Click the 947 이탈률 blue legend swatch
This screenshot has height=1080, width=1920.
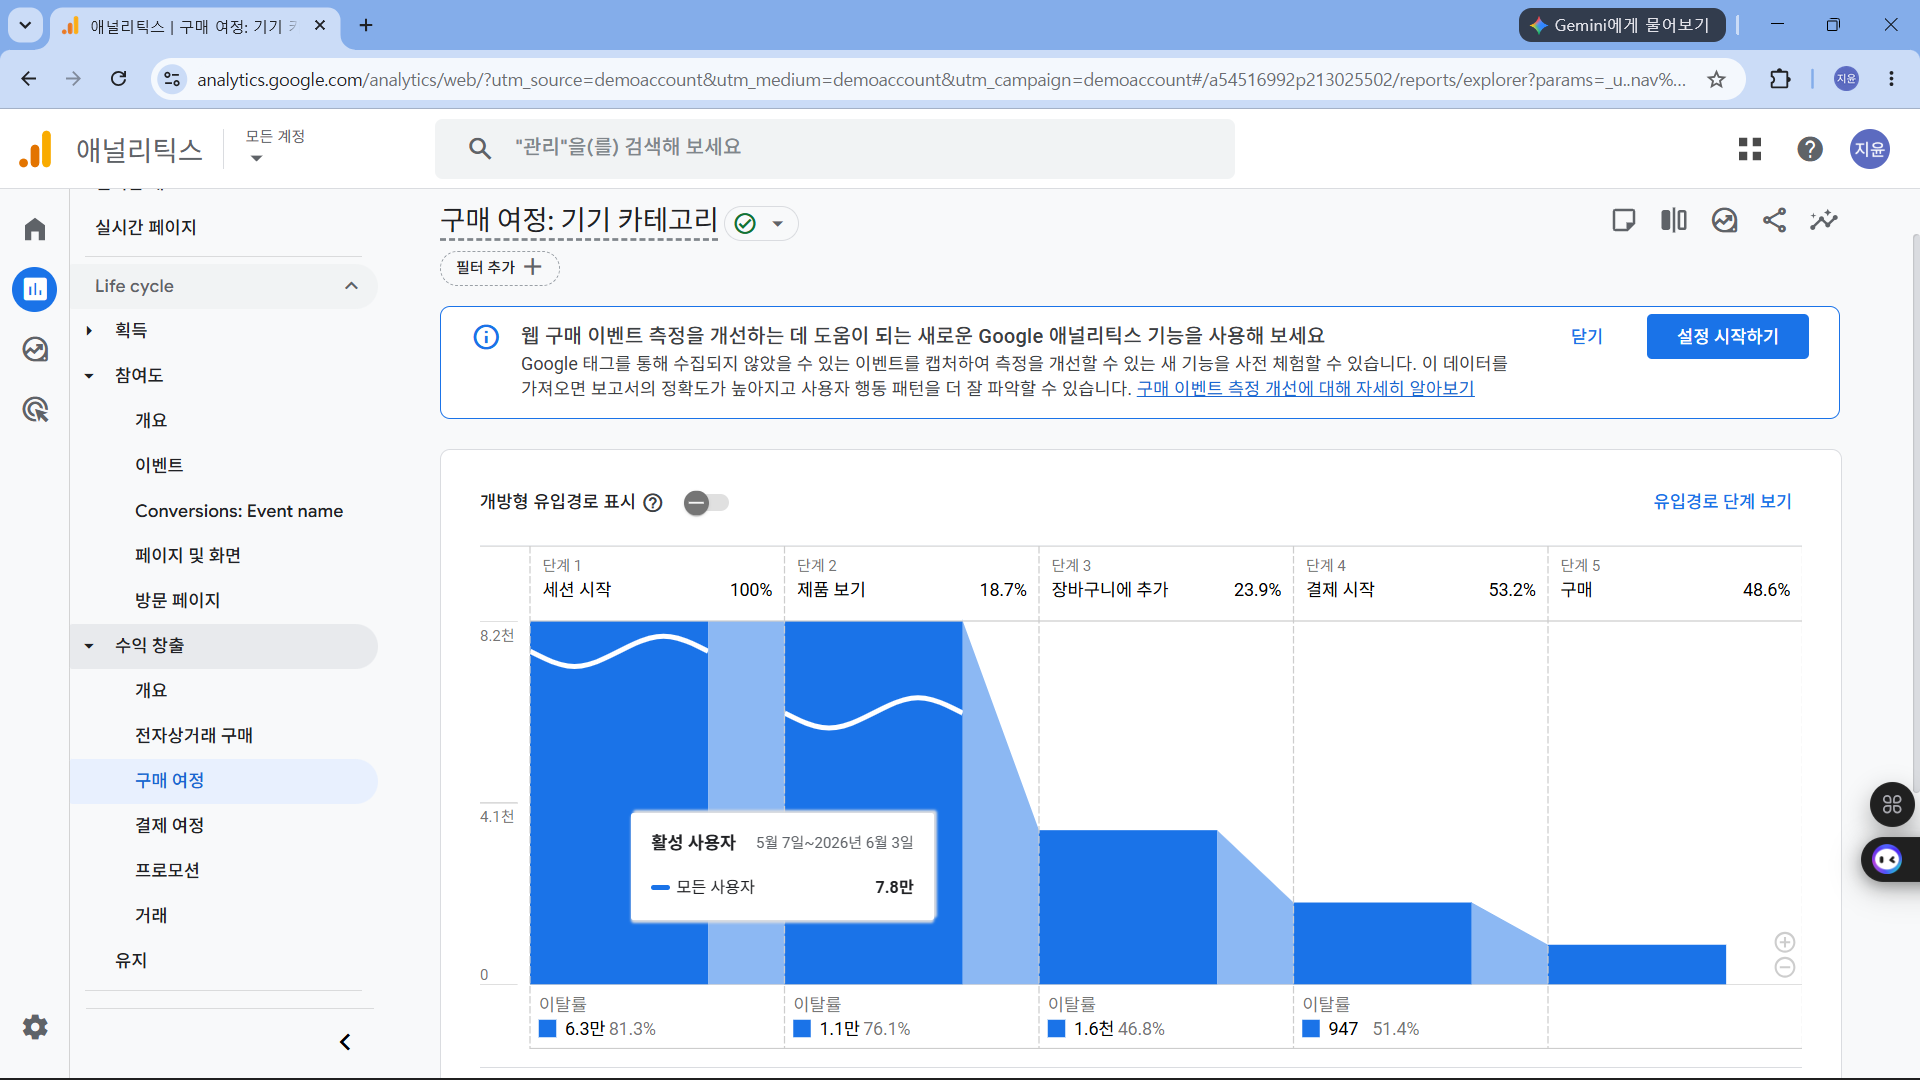(1311, 1029)
